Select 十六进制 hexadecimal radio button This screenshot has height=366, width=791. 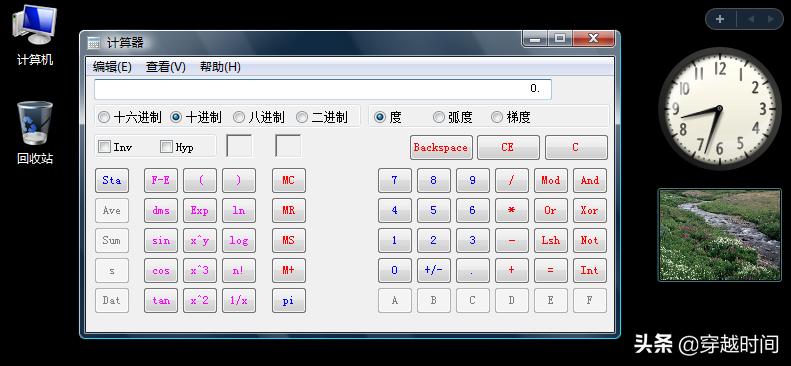[104, 117]
